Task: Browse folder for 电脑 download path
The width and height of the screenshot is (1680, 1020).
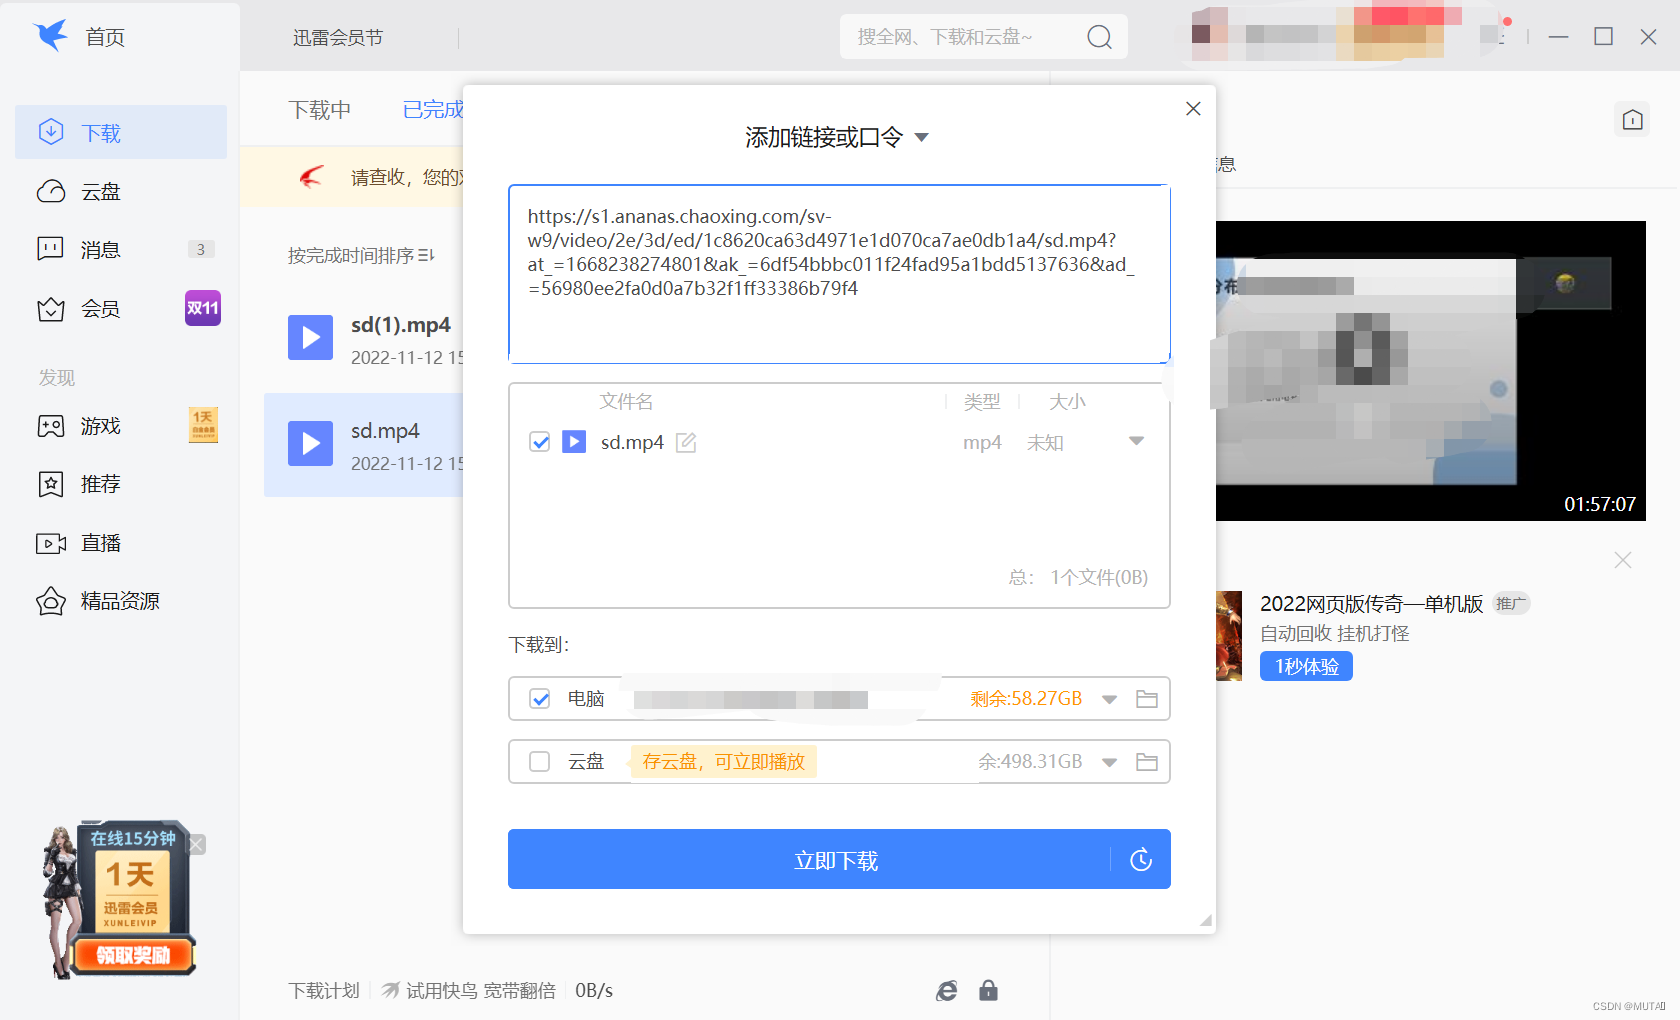Action: pyautogui.click(x=1147, y=699)
